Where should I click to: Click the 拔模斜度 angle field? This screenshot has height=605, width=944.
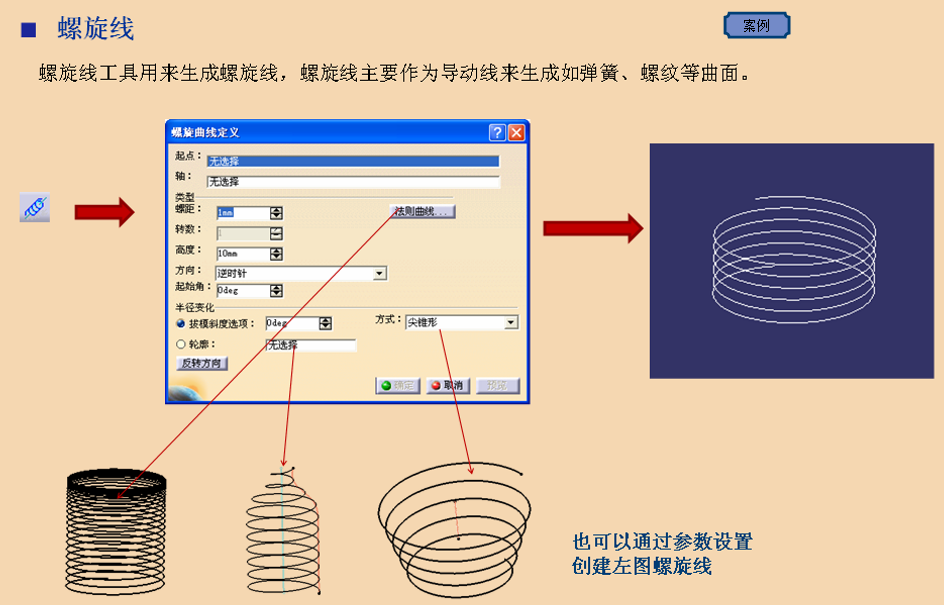coord(292,323)
